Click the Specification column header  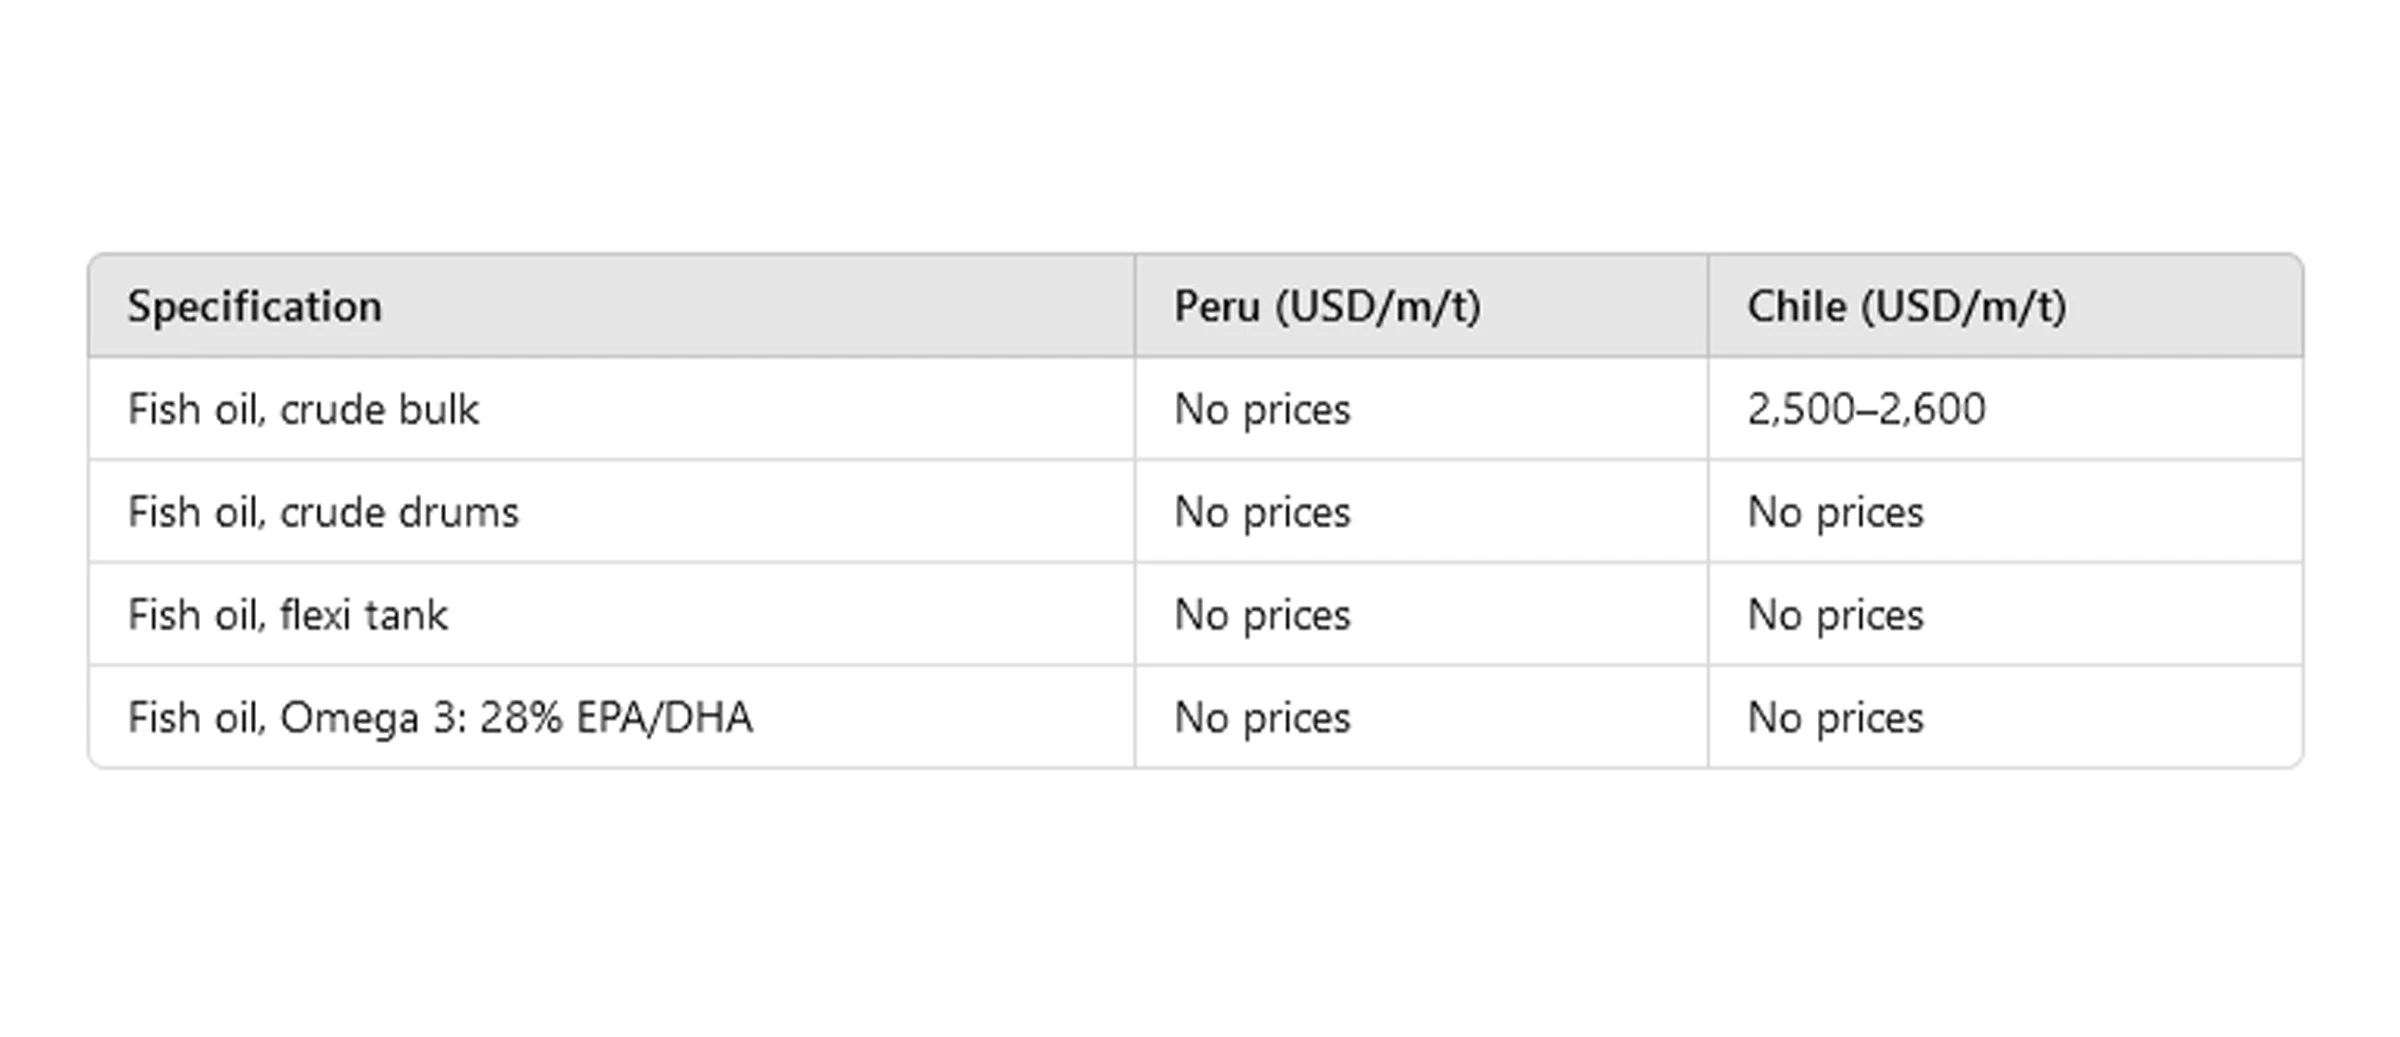pos(255,306)
